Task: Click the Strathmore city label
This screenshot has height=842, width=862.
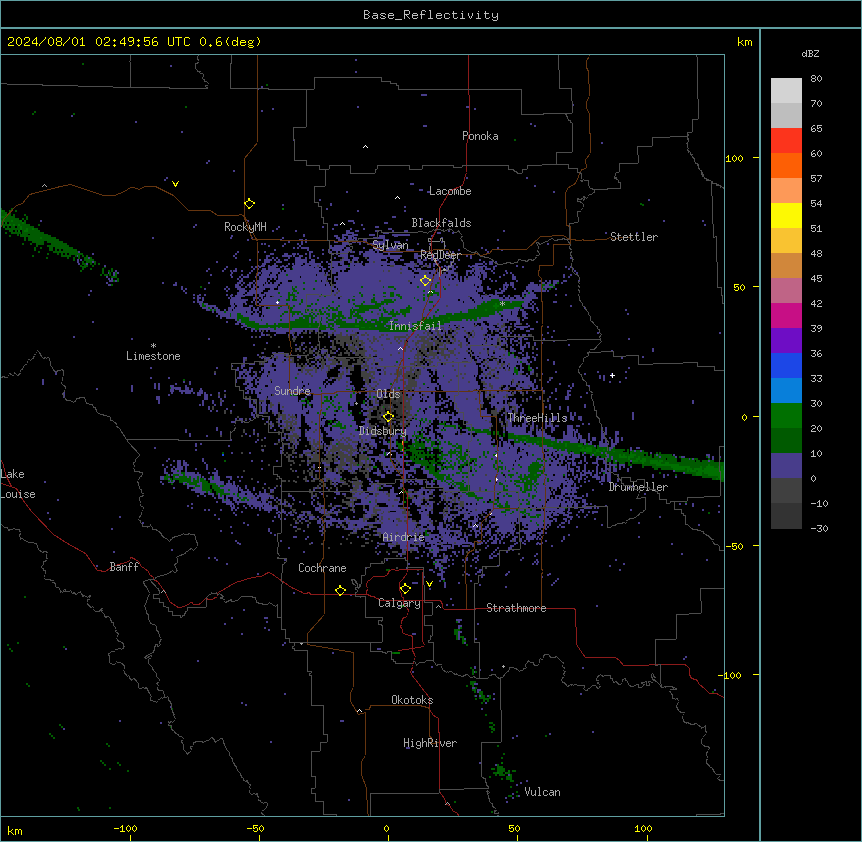Action: coord(516,608)
